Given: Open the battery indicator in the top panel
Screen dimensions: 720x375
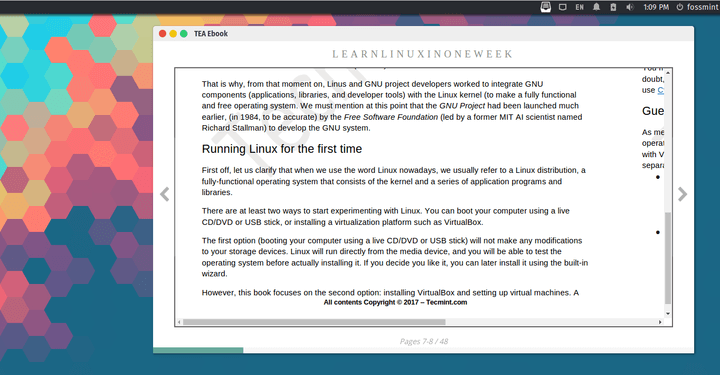Looking at the screenshot, I should 613,7.
